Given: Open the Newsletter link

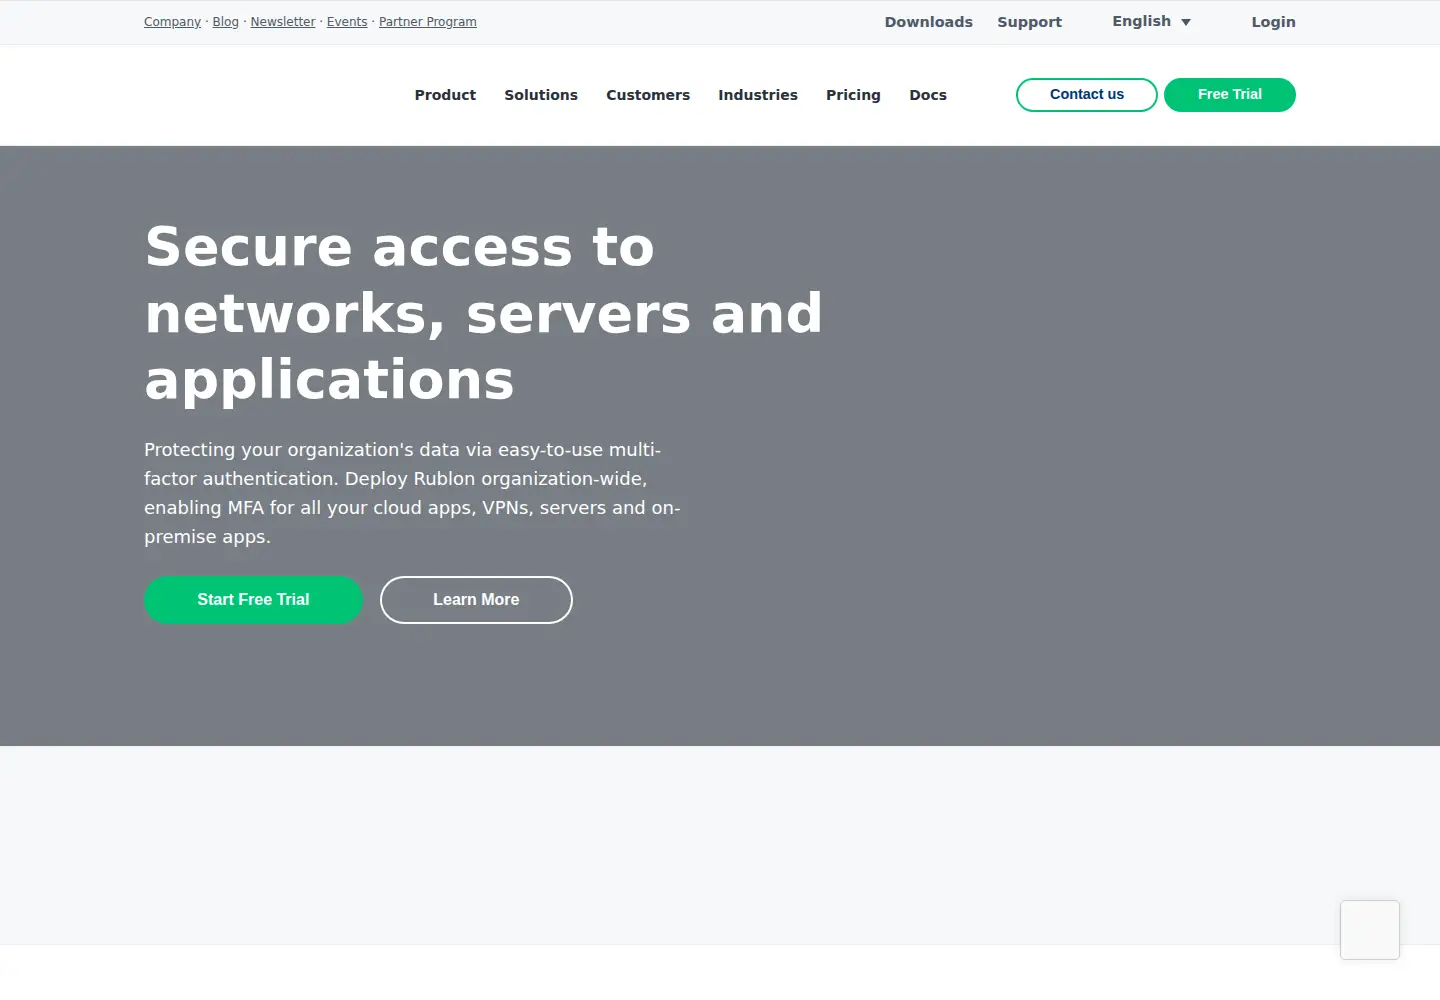Looking at the screenshot, I should point(283,22).
